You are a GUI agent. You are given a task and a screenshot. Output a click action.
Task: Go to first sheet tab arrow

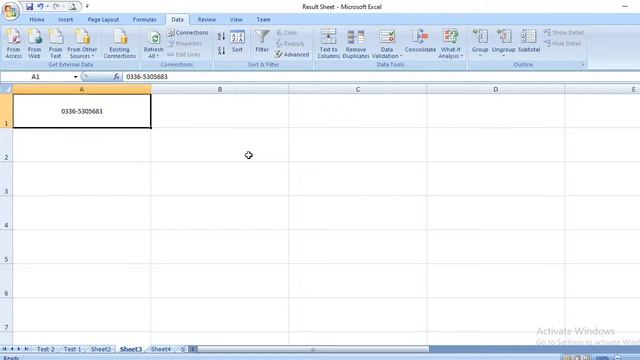(4, 349)
